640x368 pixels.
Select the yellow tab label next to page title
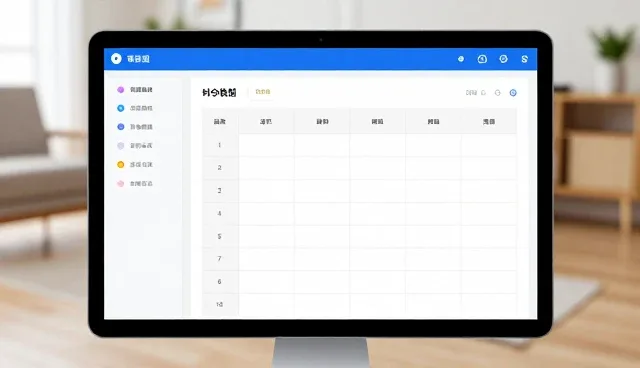pos(263,92)
